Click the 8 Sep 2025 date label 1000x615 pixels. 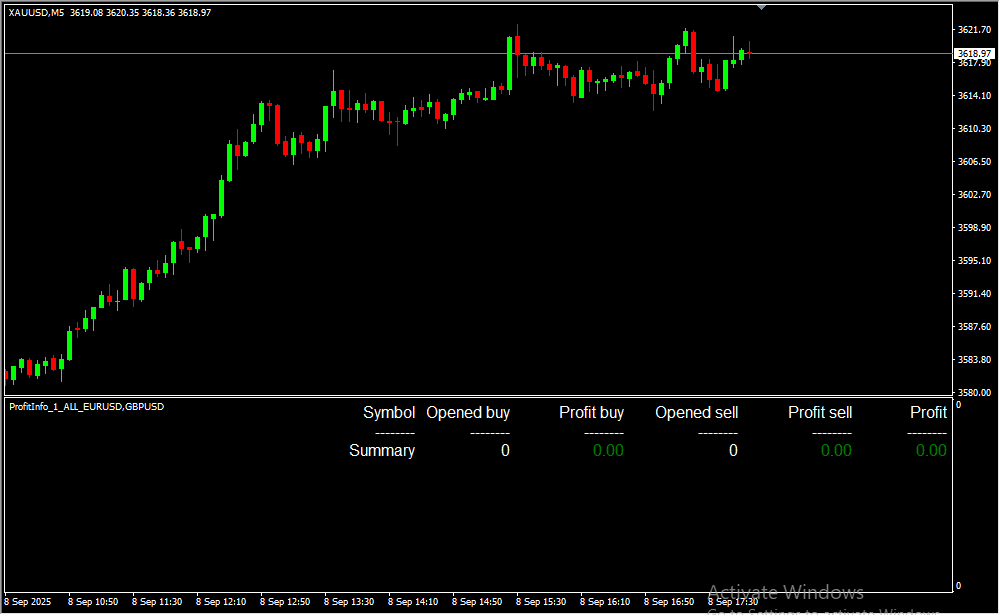(30, 602)
